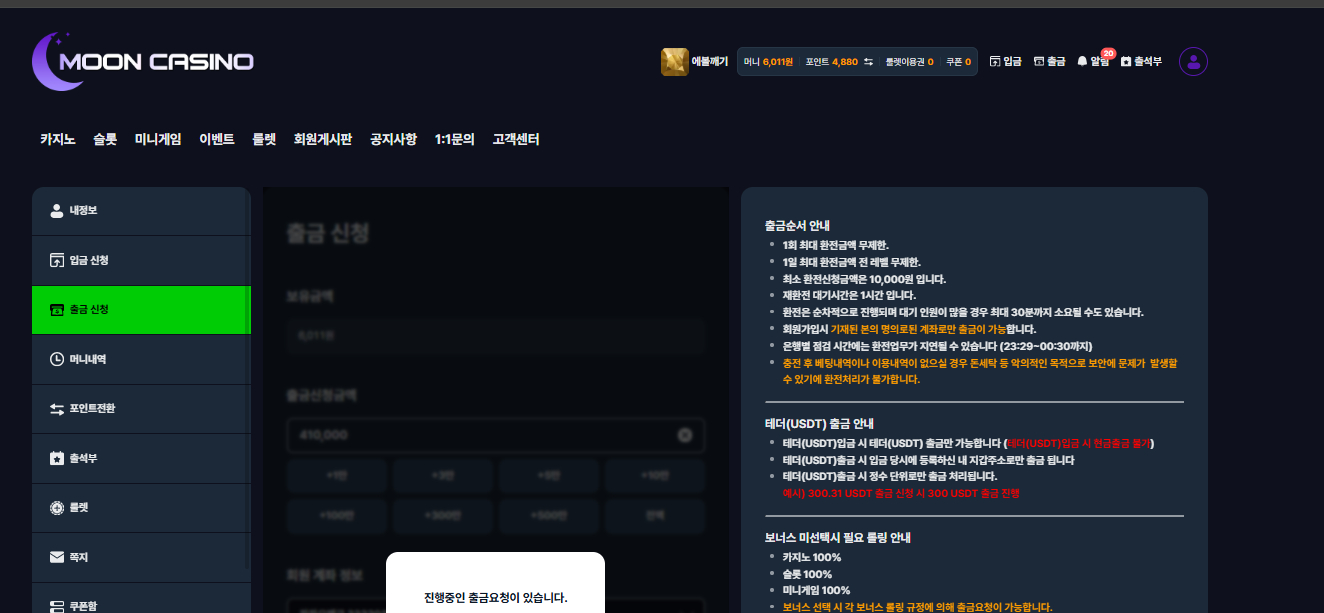Go to 카지노 in top navigation
The width and height of the screenshot is (1324, 613).
(x=58, y=140)
